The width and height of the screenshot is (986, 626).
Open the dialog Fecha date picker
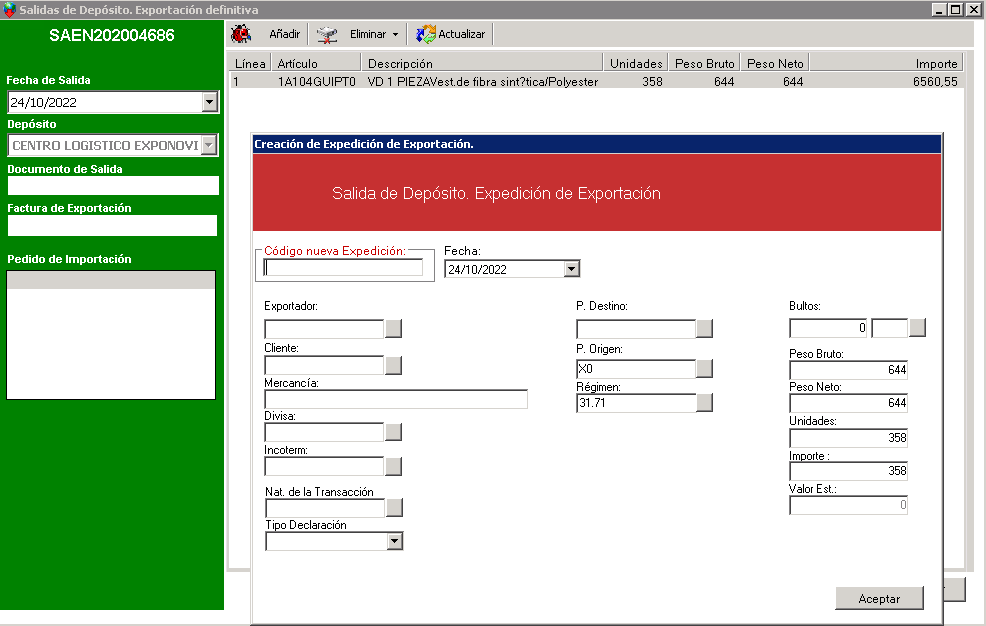[x=571, y=269]
